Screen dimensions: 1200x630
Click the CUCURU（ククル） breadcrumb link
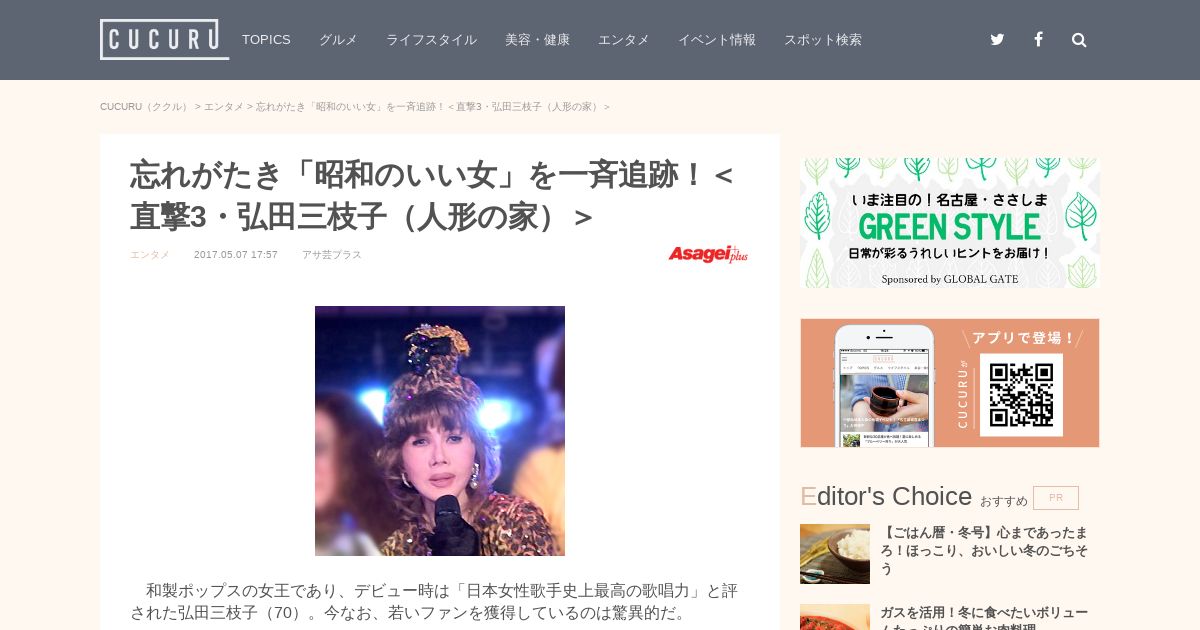pyautogui.click(x=146, y=107)
